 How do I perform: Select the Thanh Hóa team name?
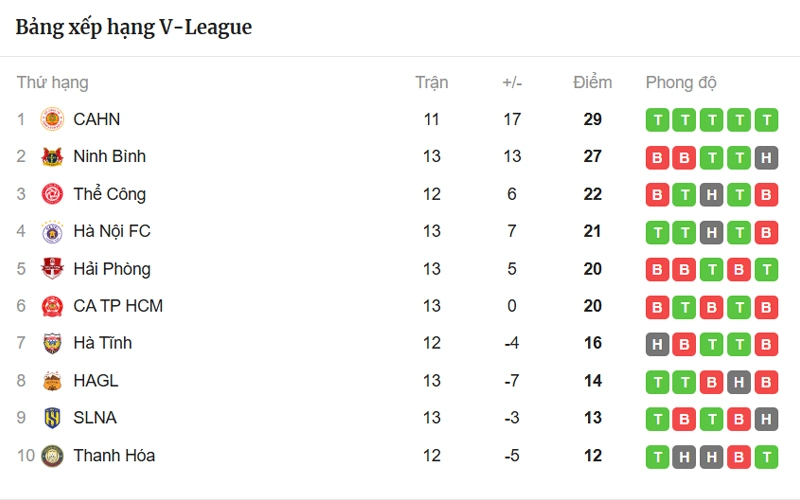coord(114,455)
